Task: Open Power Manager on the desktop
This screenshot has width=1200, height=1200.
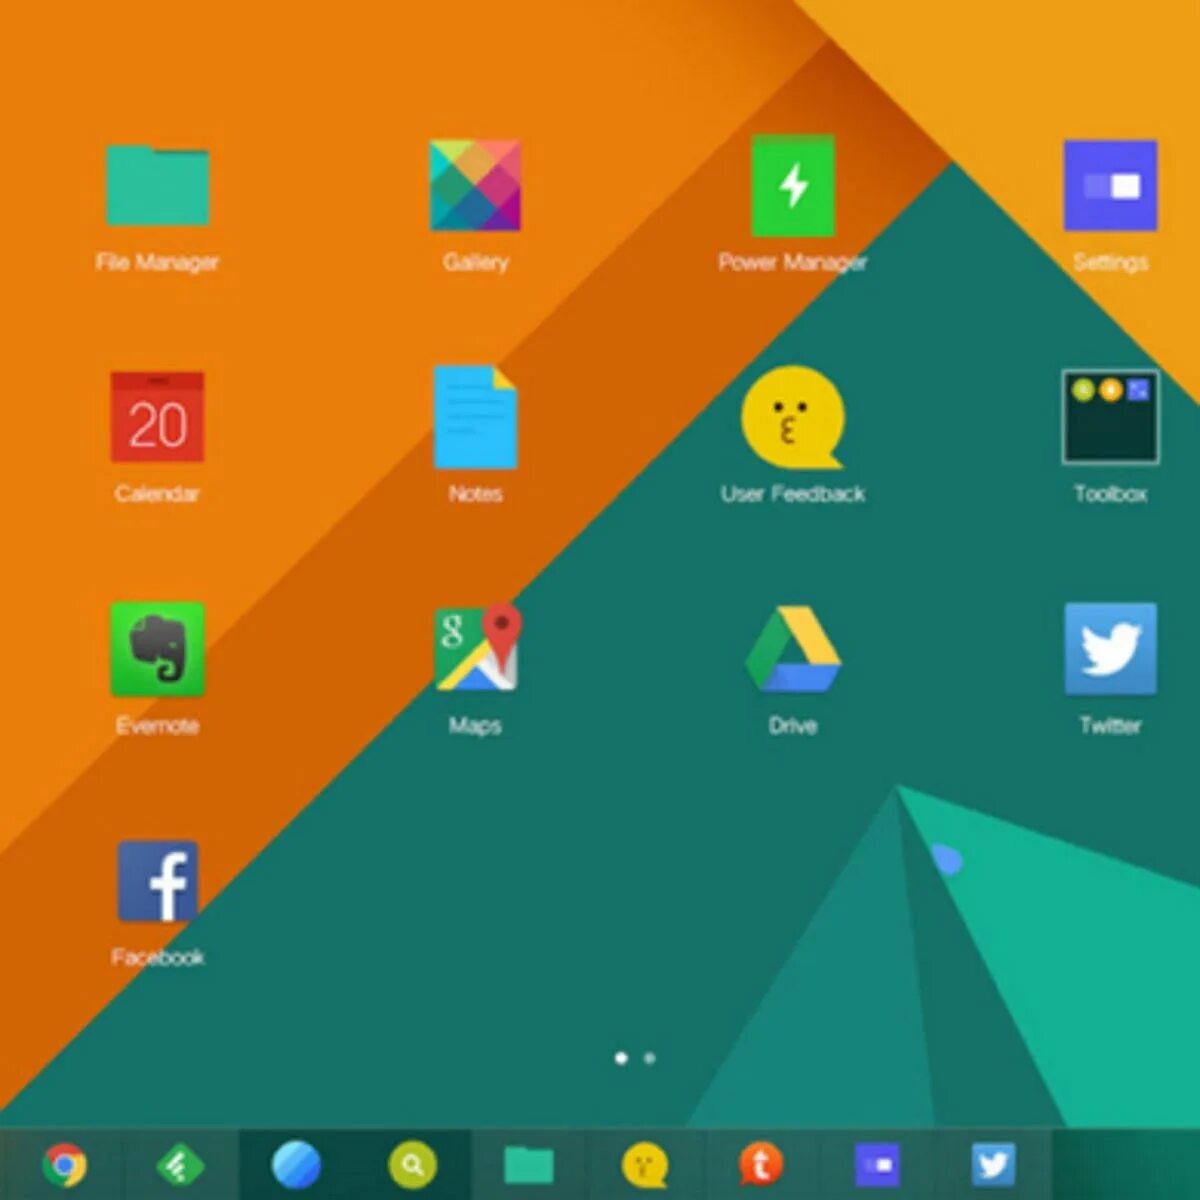Action: tap(793, 185)
